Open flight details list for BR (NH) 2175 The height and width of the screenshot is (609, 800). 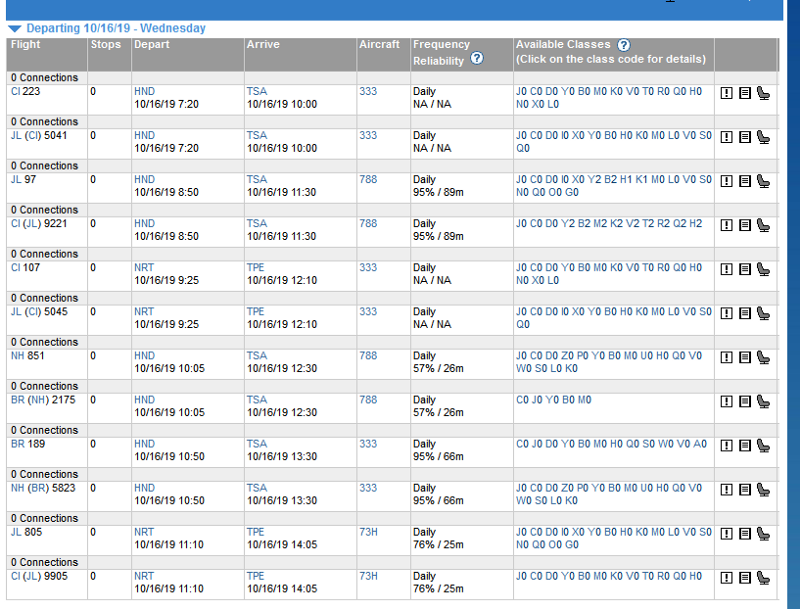coord(745,401)
